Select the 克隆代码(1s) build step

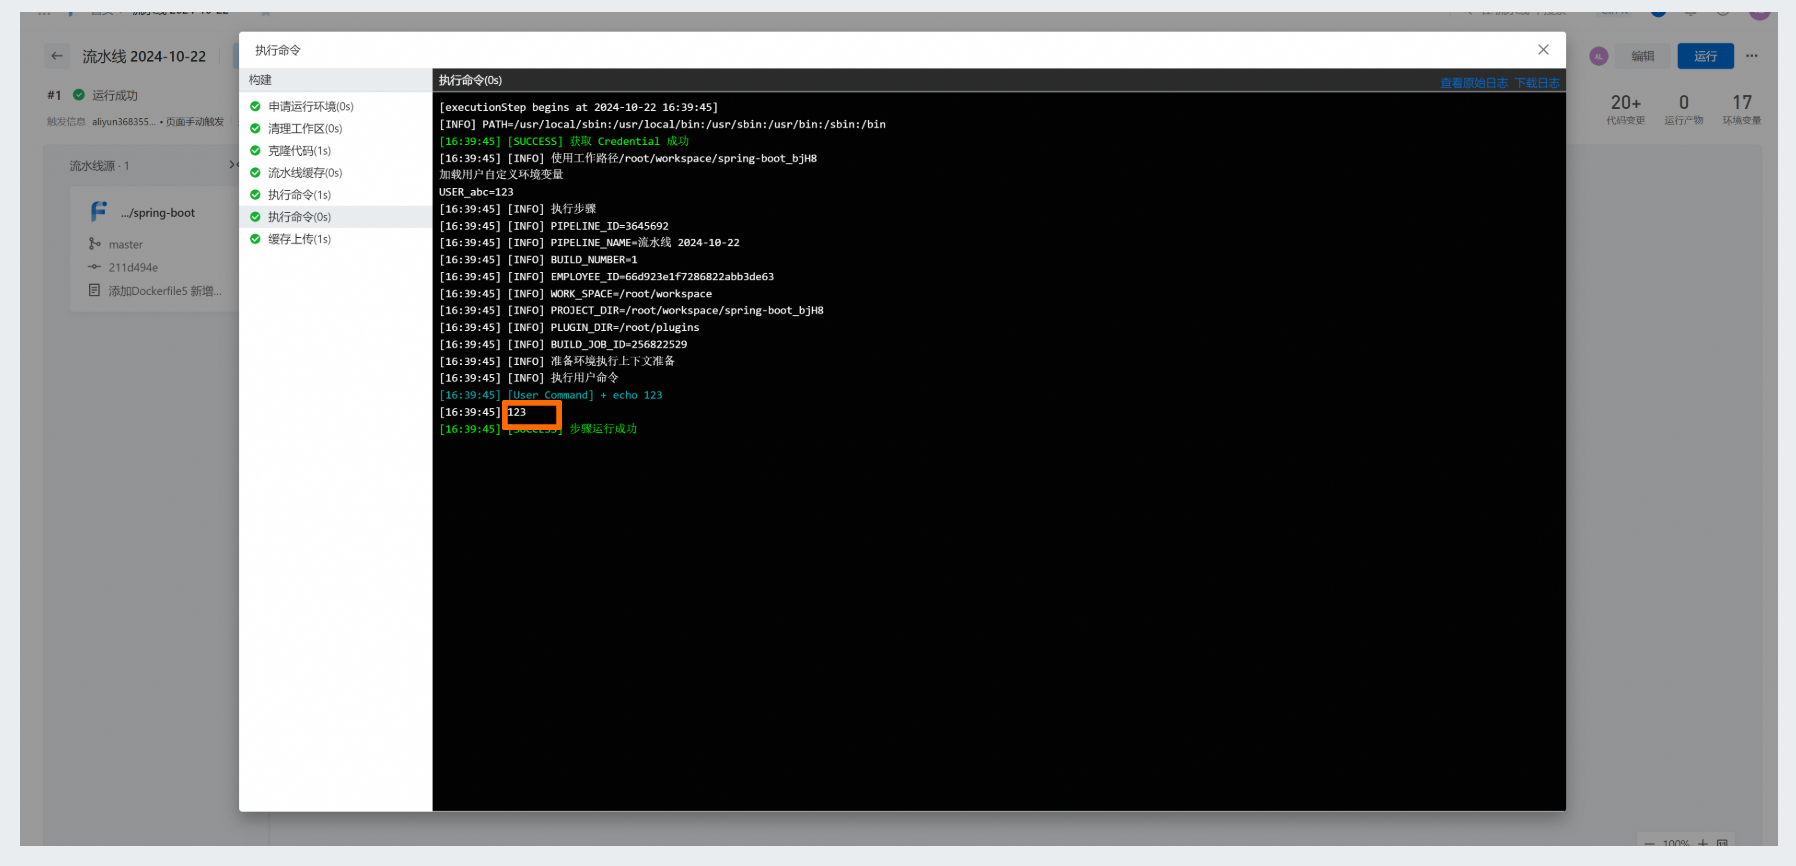coord(335,150)
